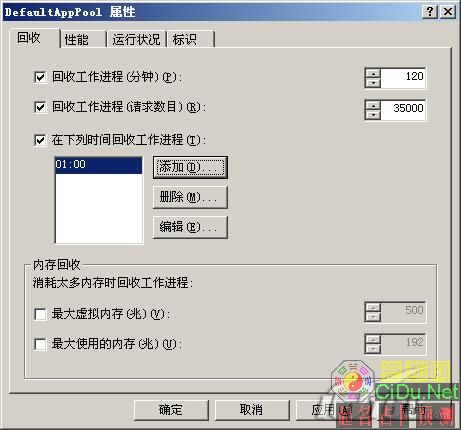Click the 编辑 button
461x430 pixels.
click(x=190, y=227)
